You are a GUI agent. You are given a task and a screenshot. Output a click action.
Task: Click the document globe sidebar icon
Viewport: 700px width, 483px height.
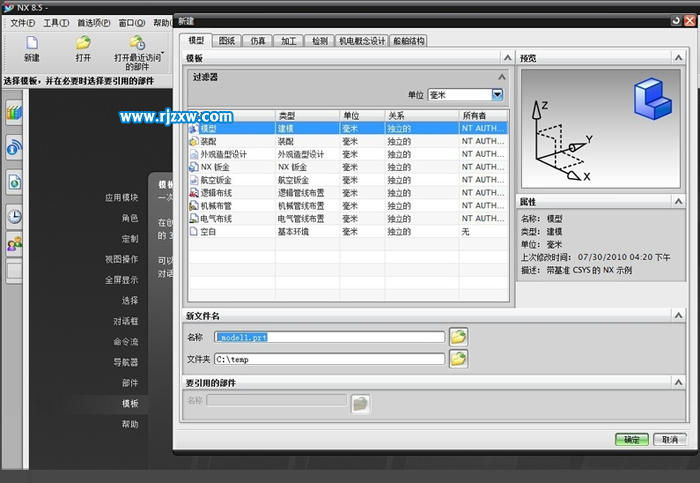pos(14,182)
